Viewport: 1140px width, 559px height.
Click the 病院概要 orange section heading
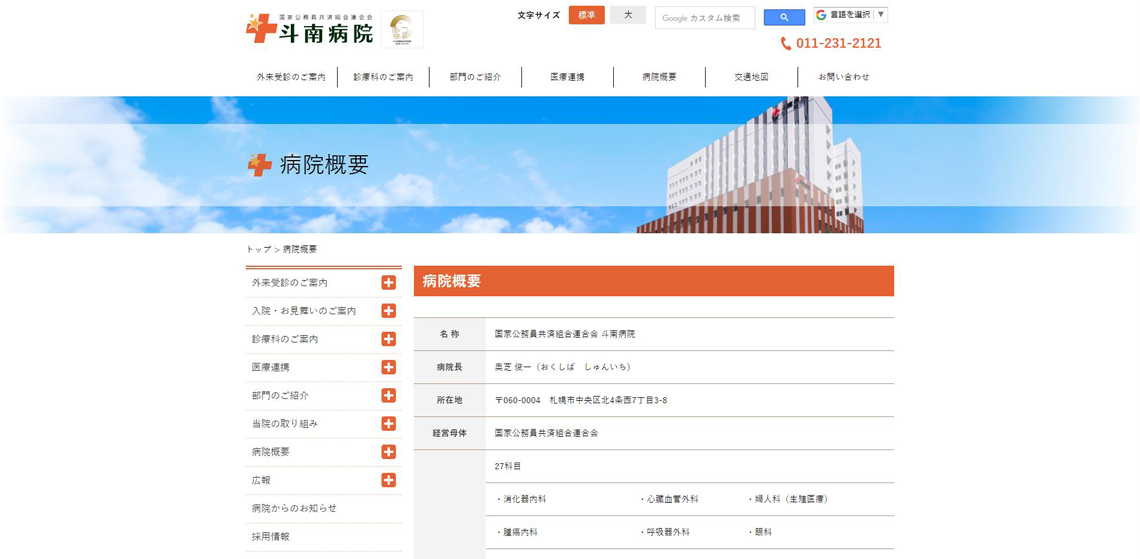click(x=654, y=281)
